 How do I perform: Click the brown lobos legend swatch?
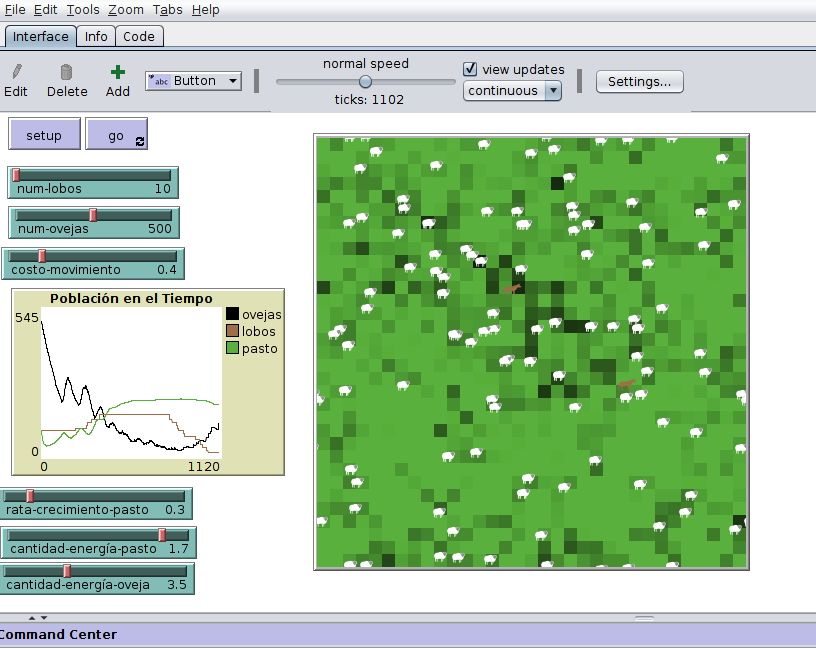coord(233,331)
